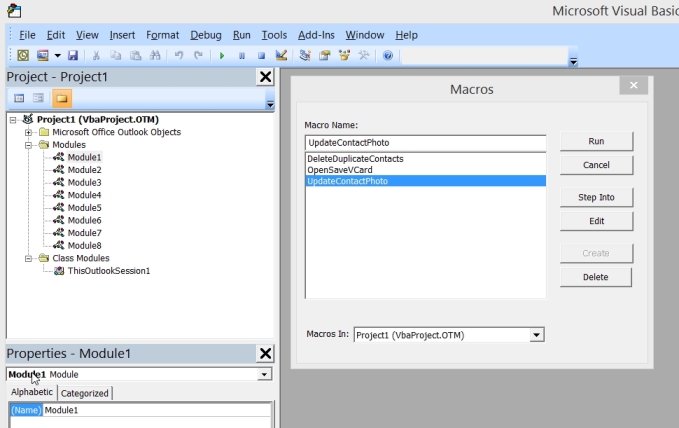Select Module7 in project tree
Viewport: 679px width, 428px height.
point(84,233)
